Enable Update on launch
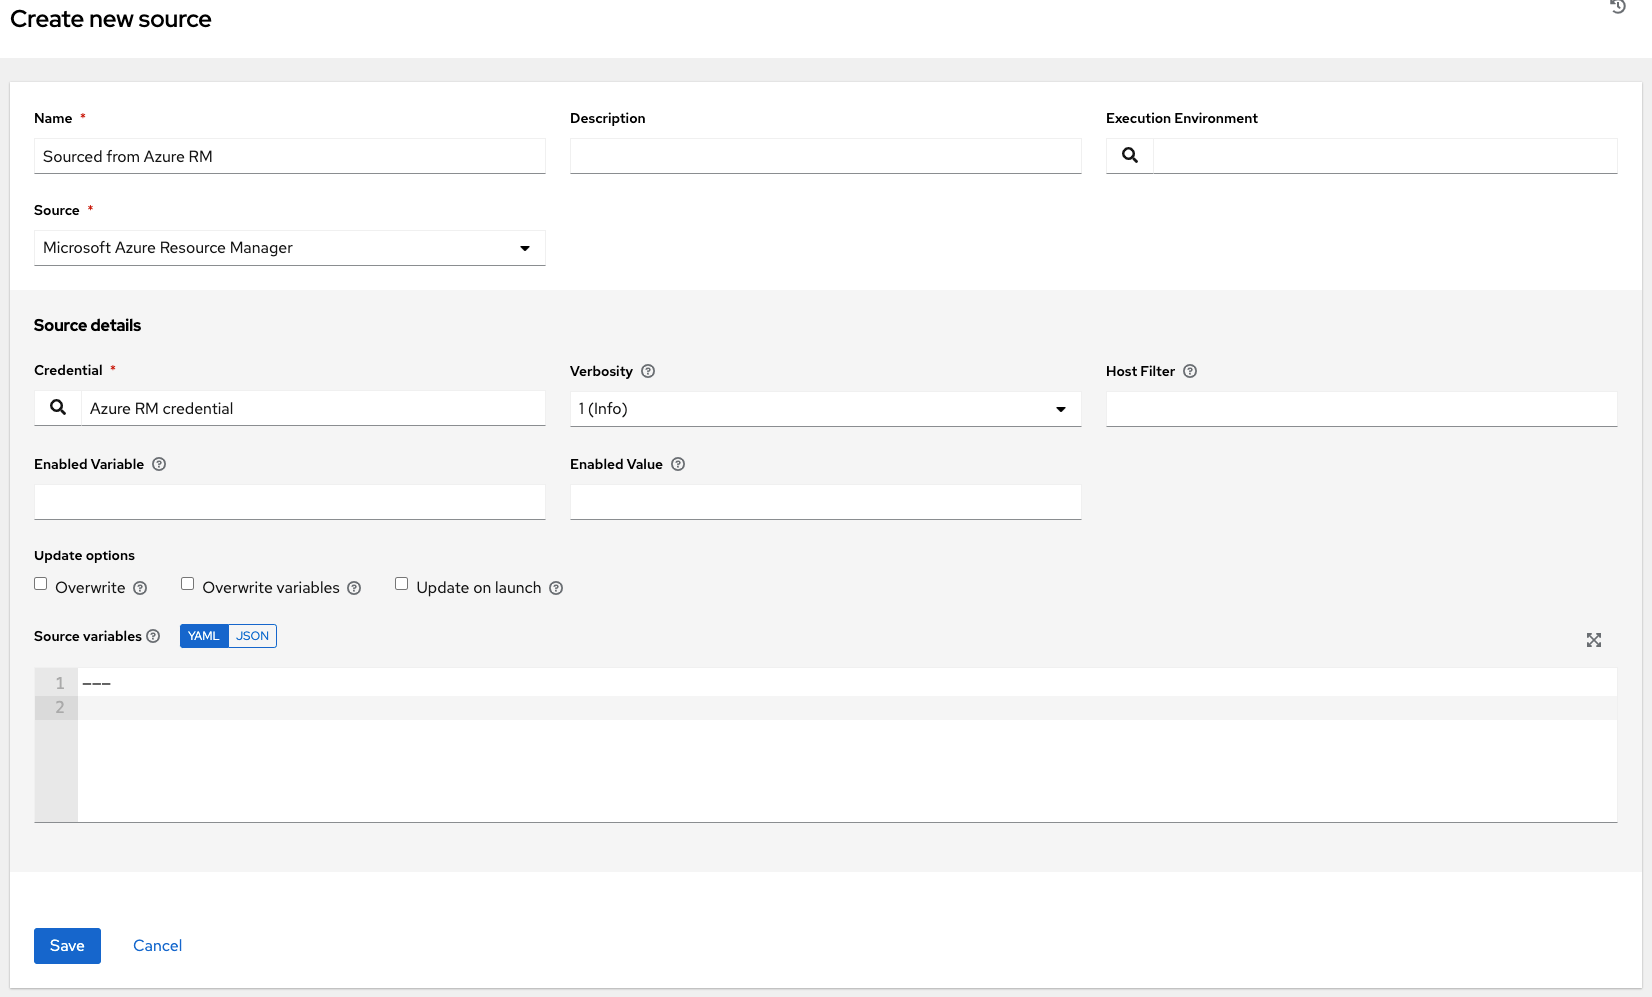This screenshot has height=997, width=1652. point(401,583)
